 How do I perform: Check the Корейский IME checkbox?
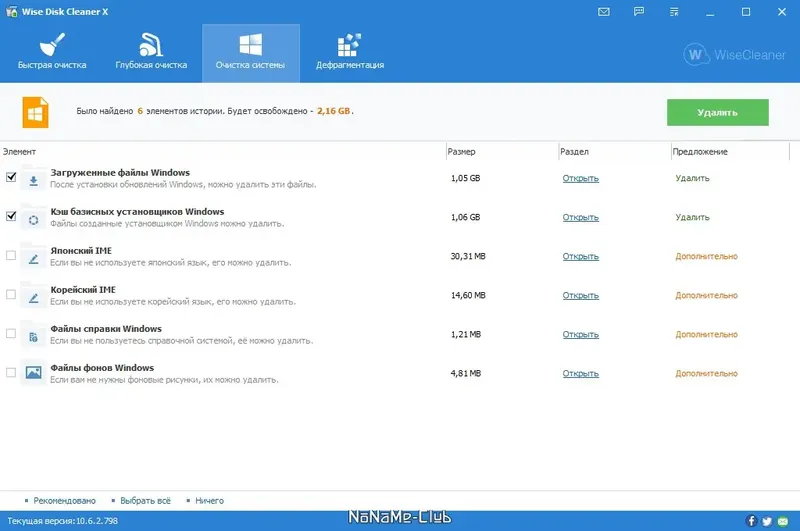[11, 294]
